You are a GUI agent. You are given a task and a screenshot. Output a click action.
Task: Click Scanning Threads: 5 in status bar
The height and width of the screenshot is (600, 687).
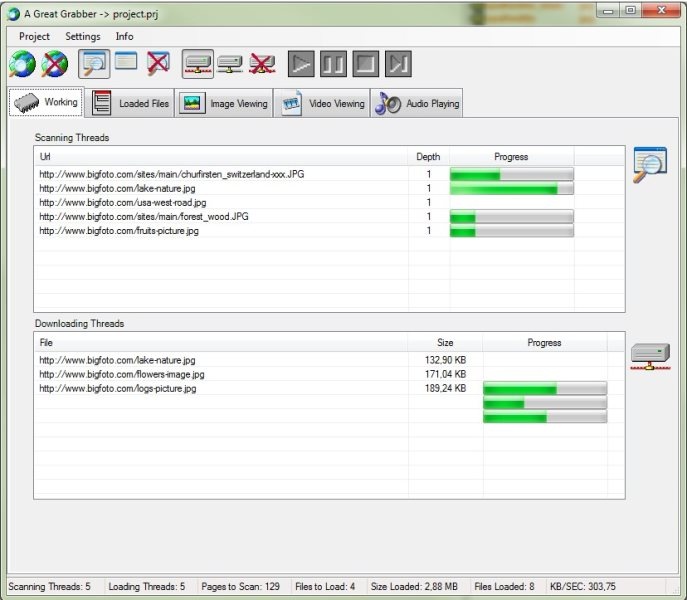50,586
